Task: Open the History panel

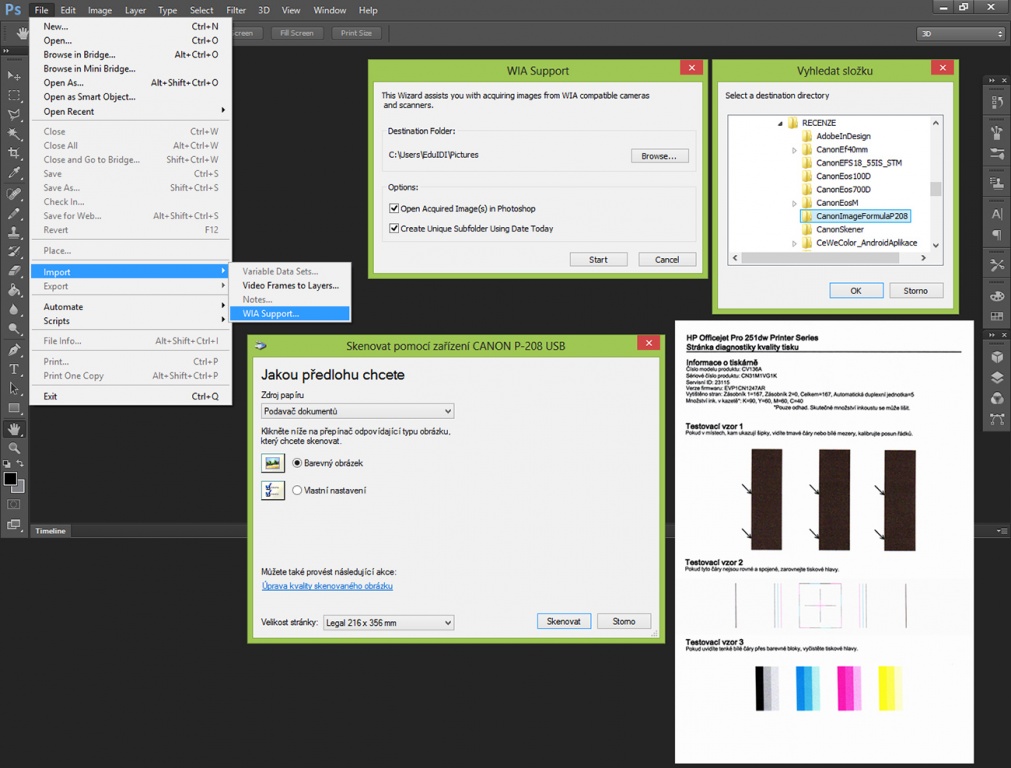Action: [997, 102]
